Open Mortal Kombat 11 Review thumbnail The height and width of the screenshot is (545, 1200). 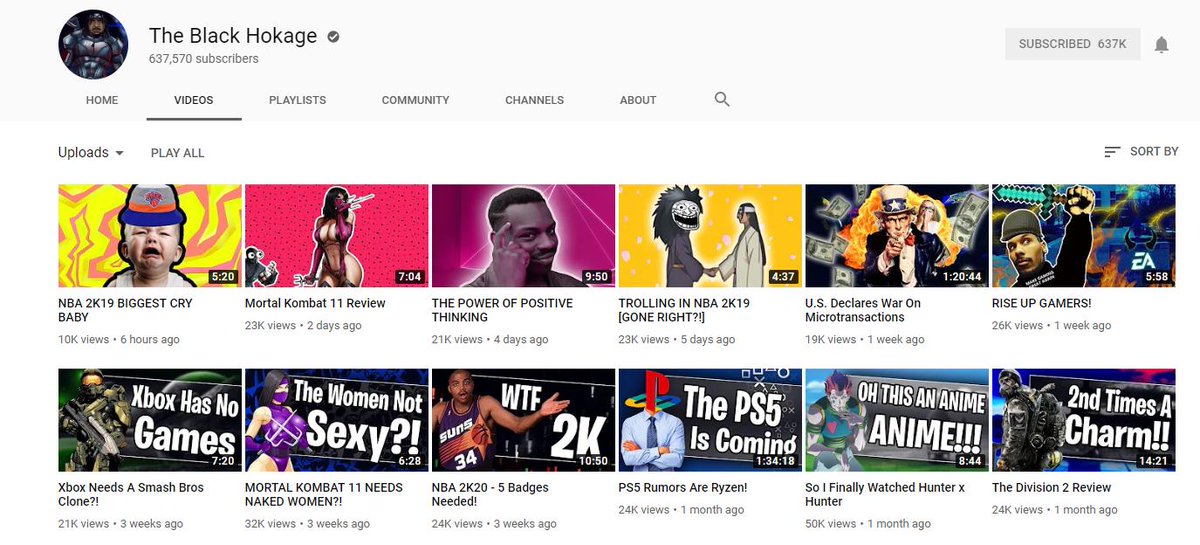coord(337,236)
